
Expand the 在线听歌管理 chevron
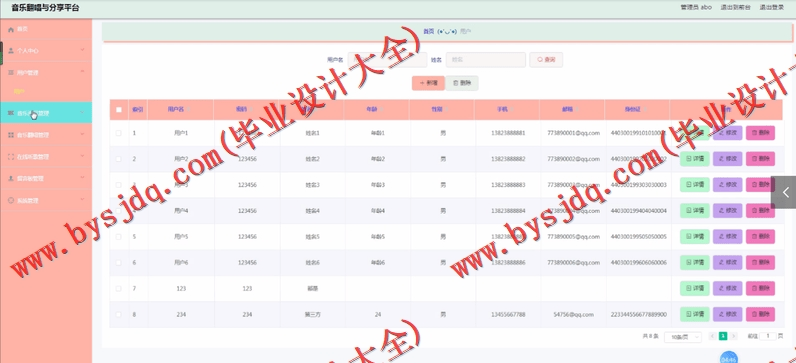coord(82,156)
